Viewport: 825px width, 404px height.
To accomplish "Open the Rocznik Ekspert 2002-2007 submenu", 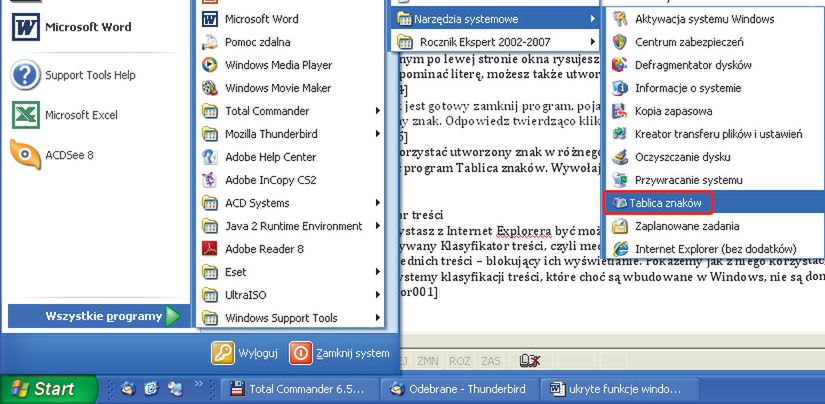I will click(496, 42).
